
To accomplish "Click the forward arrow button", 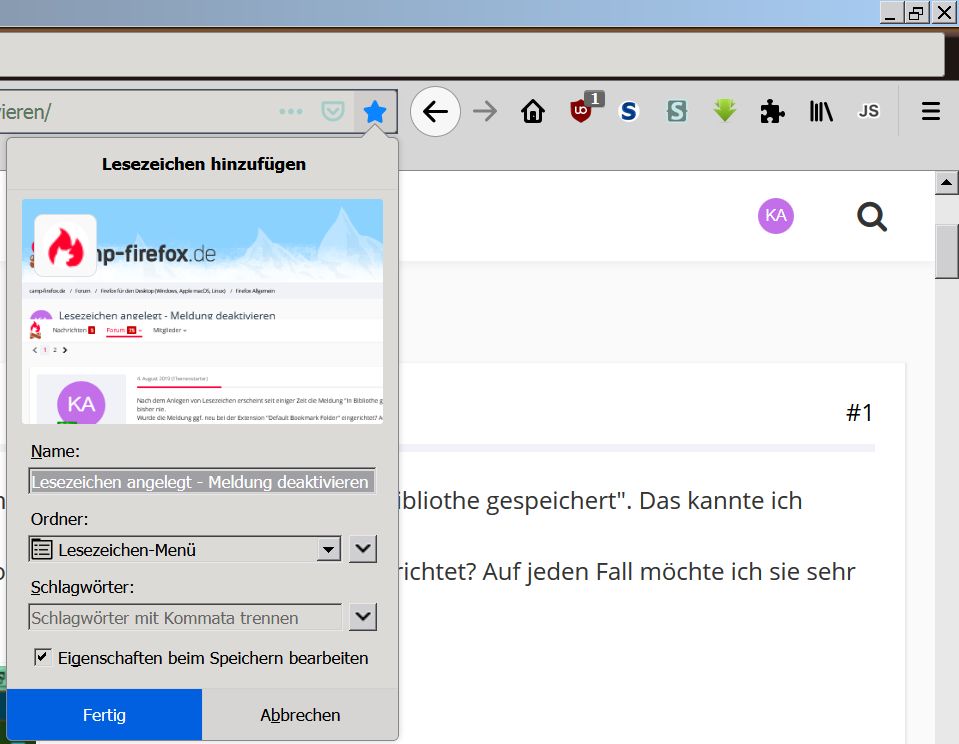I will (485, 111).
